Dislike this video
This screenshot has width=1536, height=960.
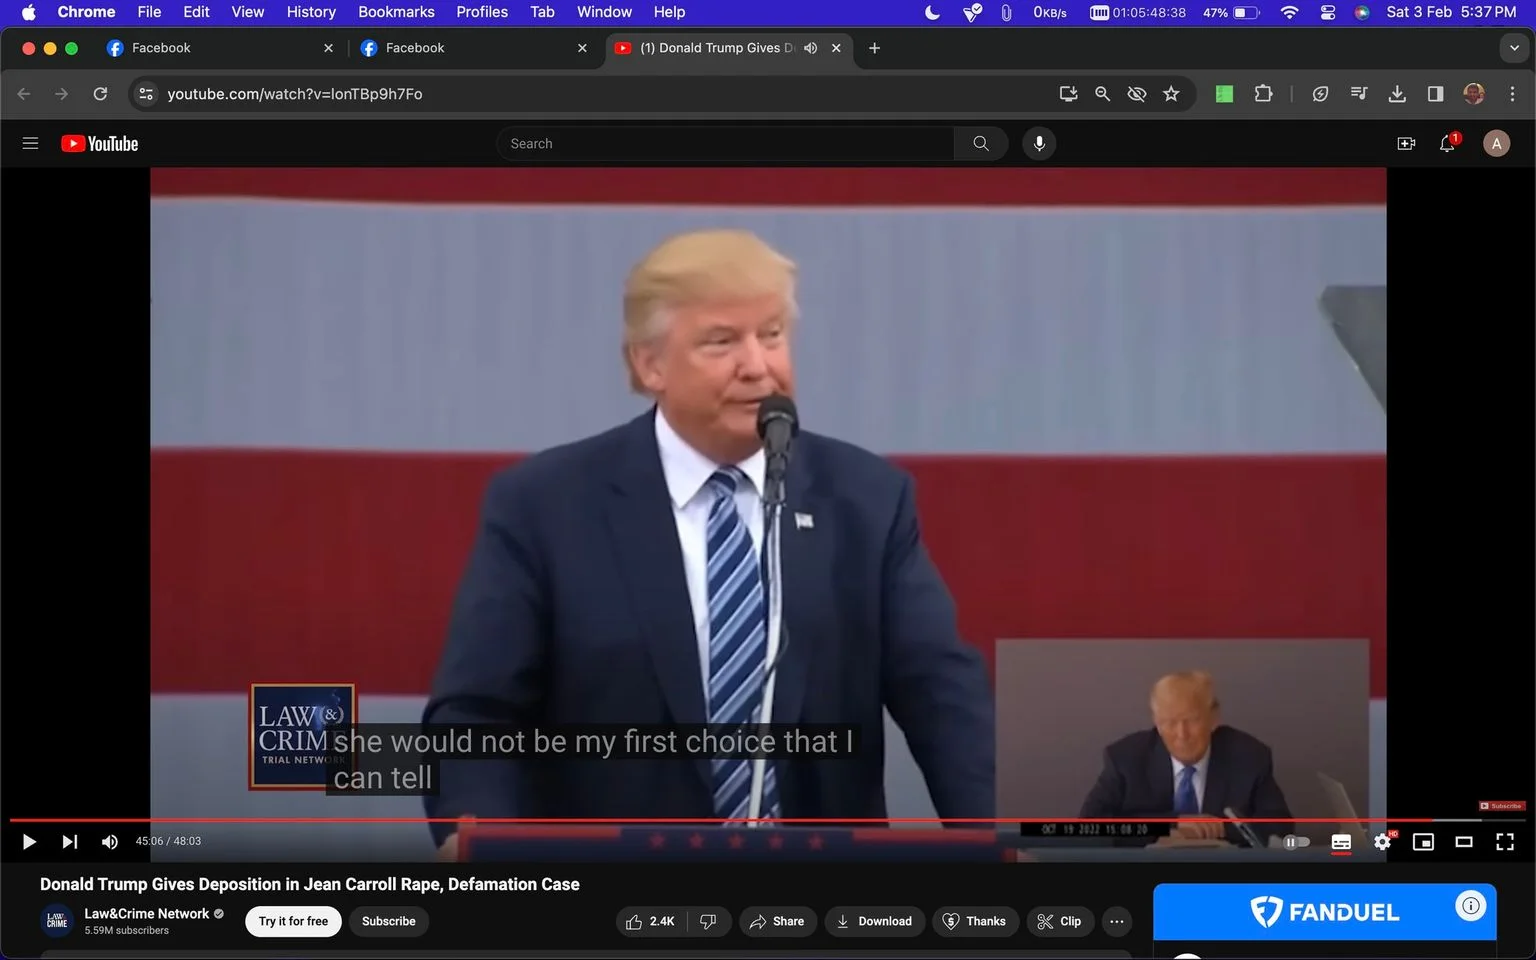coord(708,921)
